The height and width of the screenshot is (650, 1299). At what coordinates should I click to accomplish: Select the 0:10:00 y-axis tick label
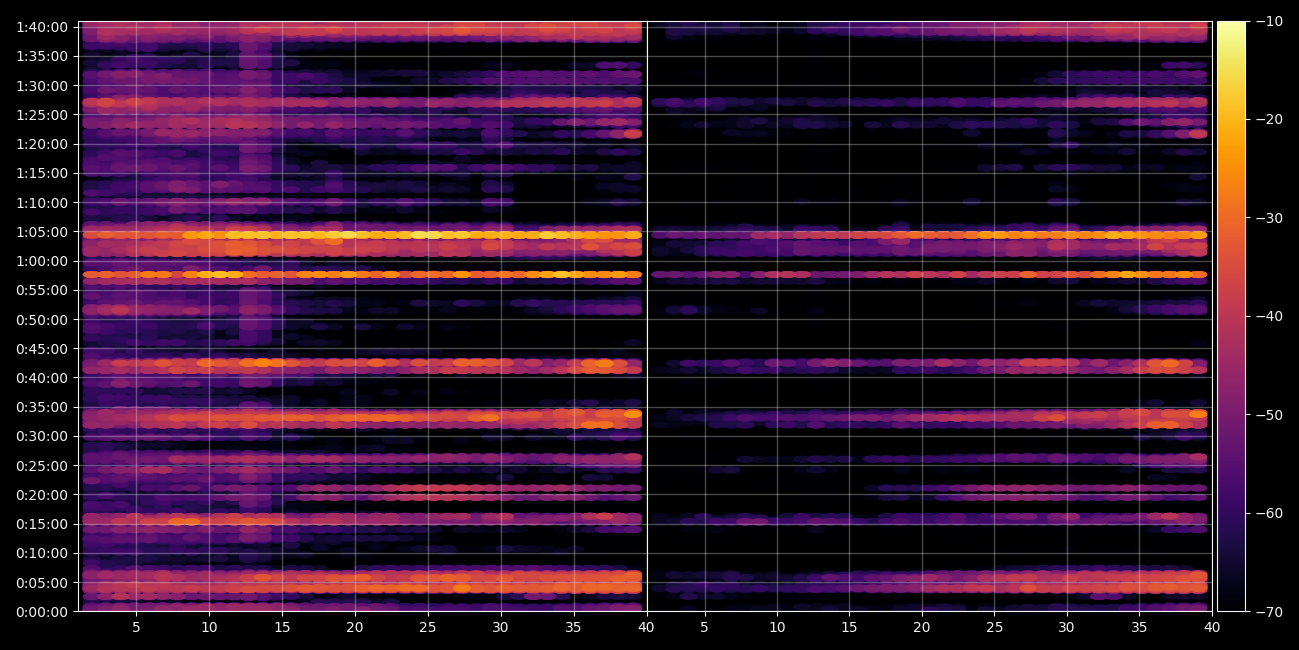point(43,553)
